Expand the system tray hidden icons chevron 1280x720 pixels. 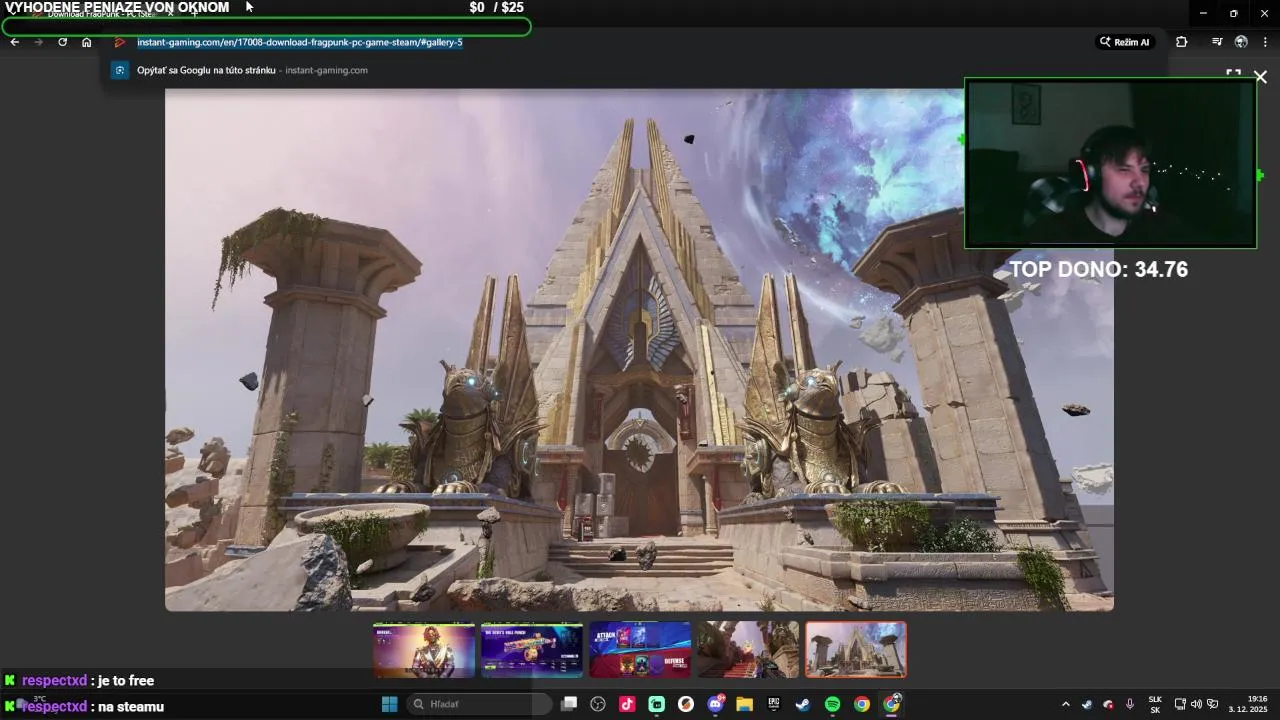point(1065,704)
